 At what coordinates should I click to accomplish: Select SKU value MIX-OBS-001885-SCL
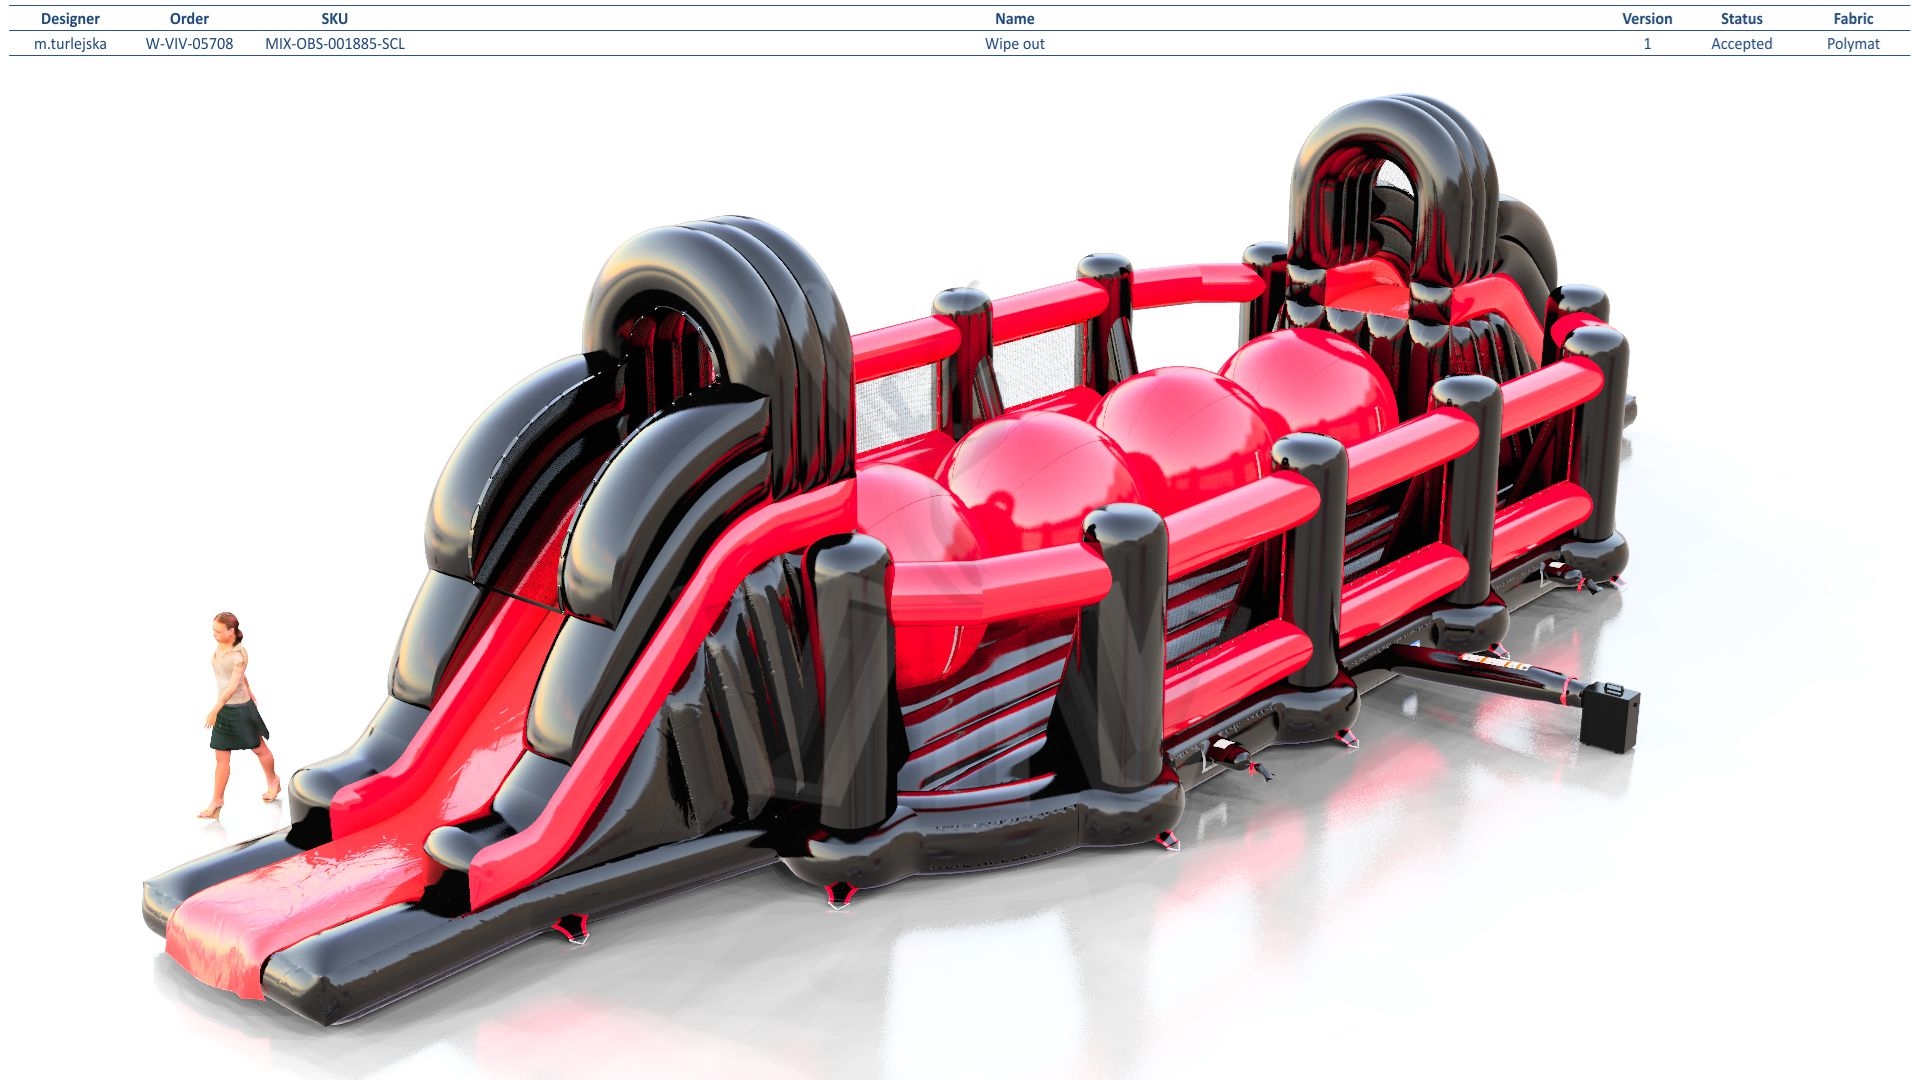pyautogui.click(x=335, y=44)
